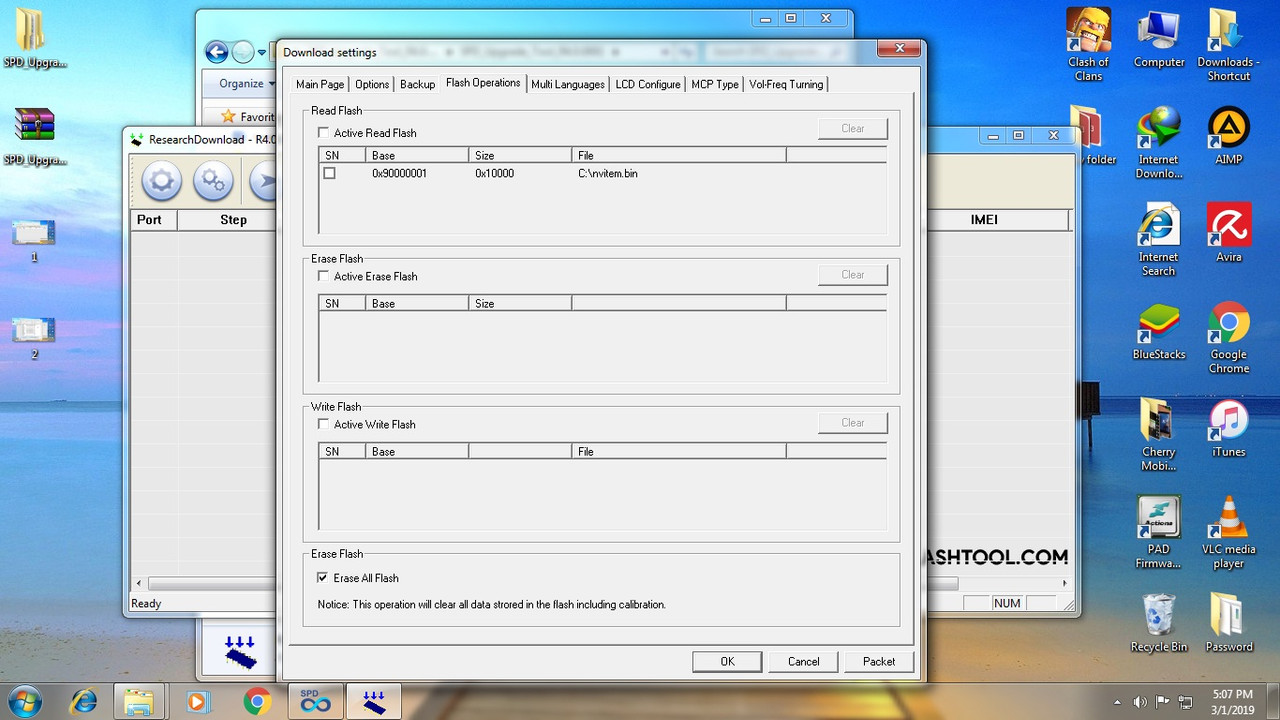Expand Organize dropdown in Explorer window
This screenshot has width=1280, height=720.
point(247,84)
